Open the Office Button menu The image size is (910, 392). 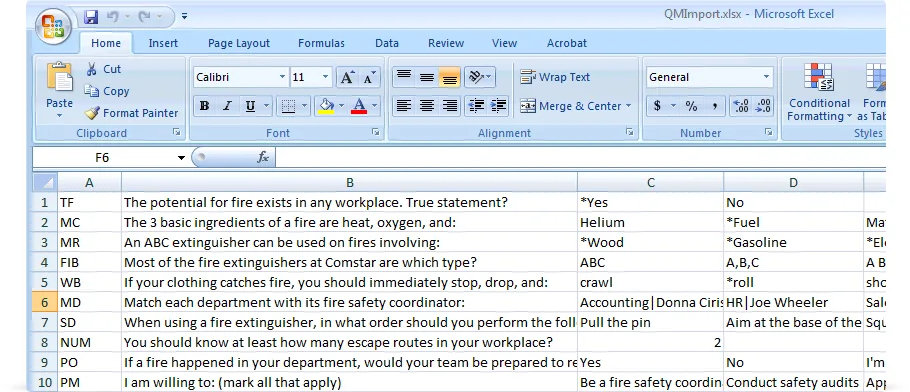tap(53, 27)
